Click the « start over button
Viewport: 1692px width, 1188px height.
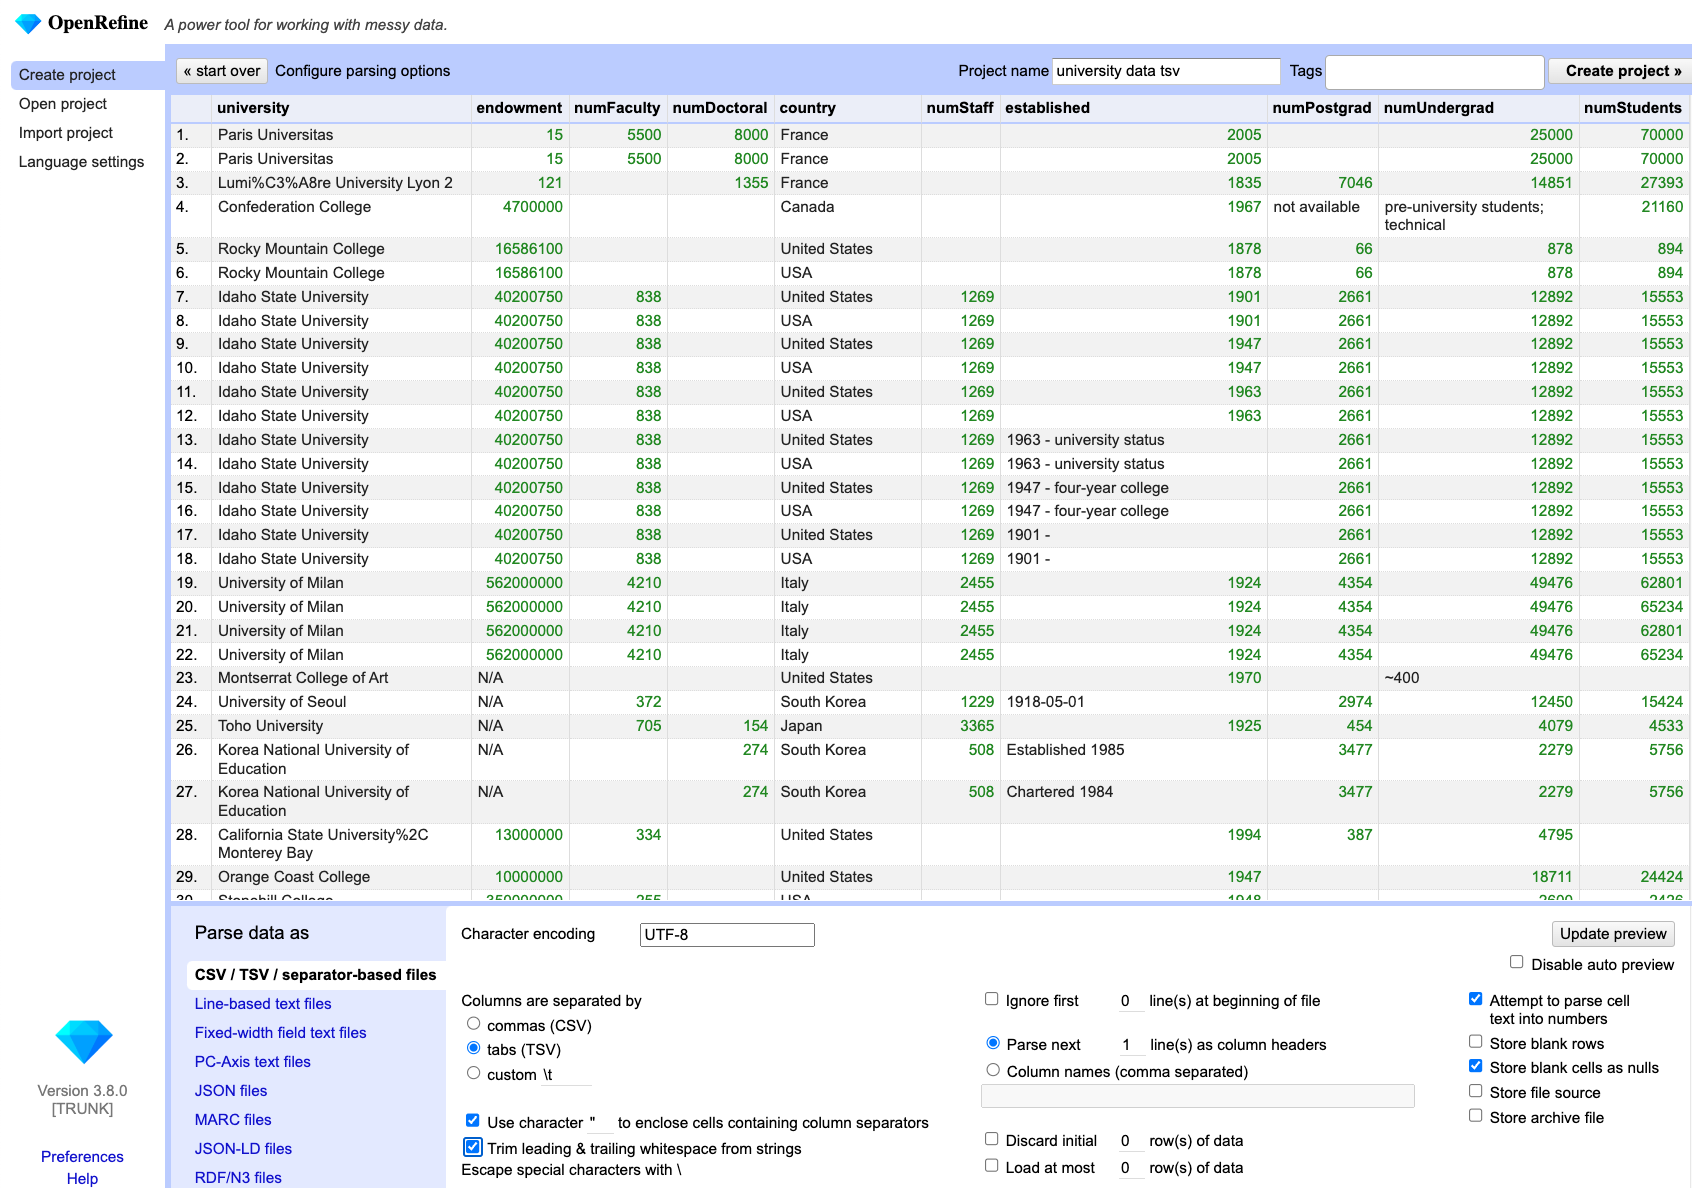pyautogui.click(x=222, y=71)
